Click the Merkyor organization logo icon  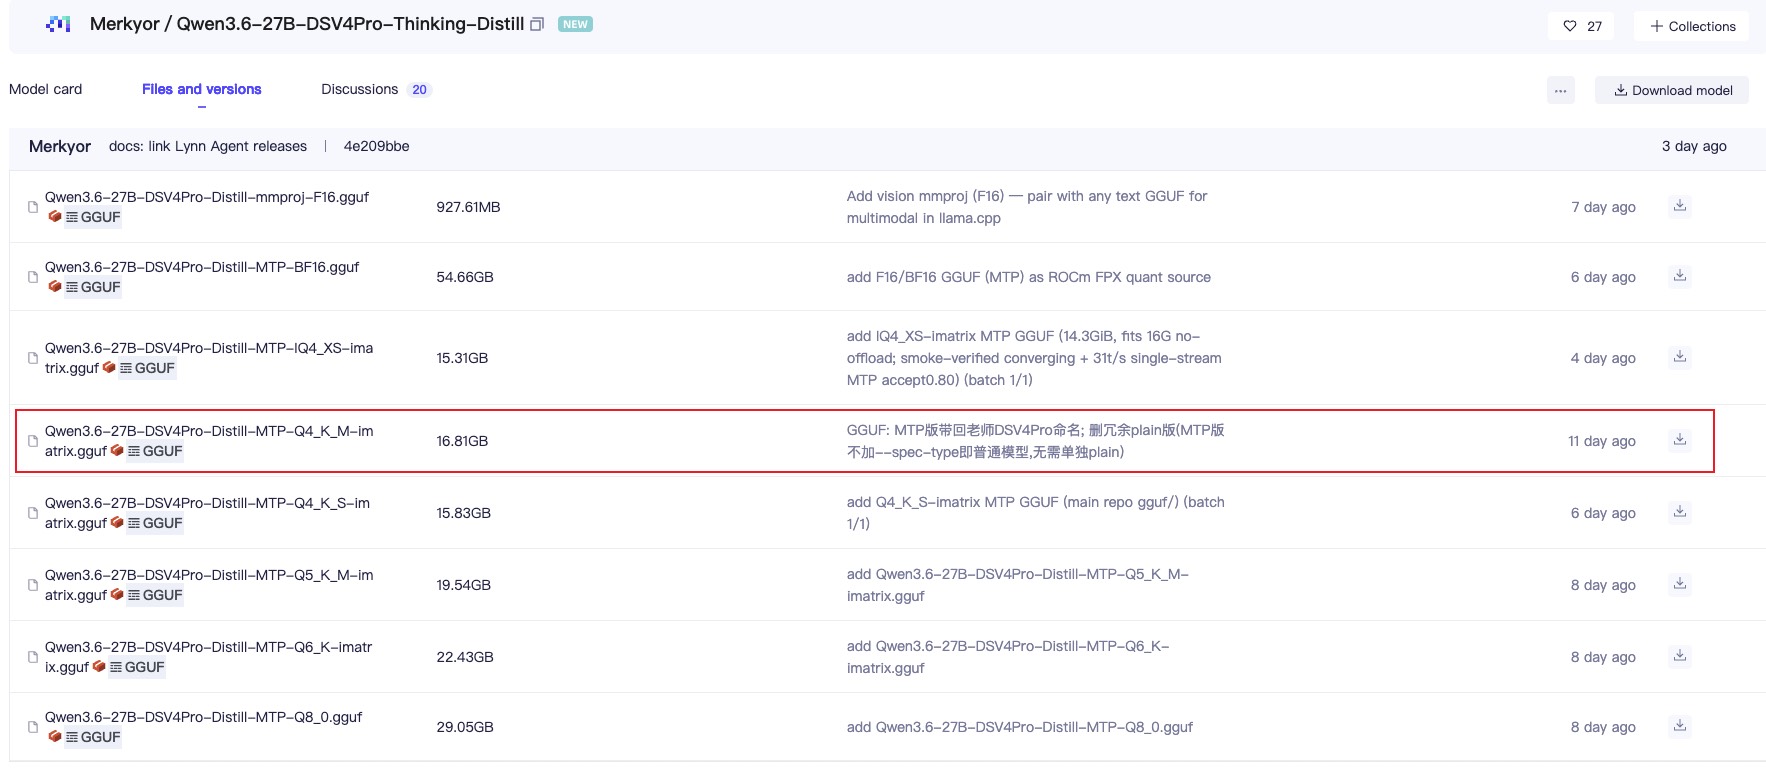(58, 24)
